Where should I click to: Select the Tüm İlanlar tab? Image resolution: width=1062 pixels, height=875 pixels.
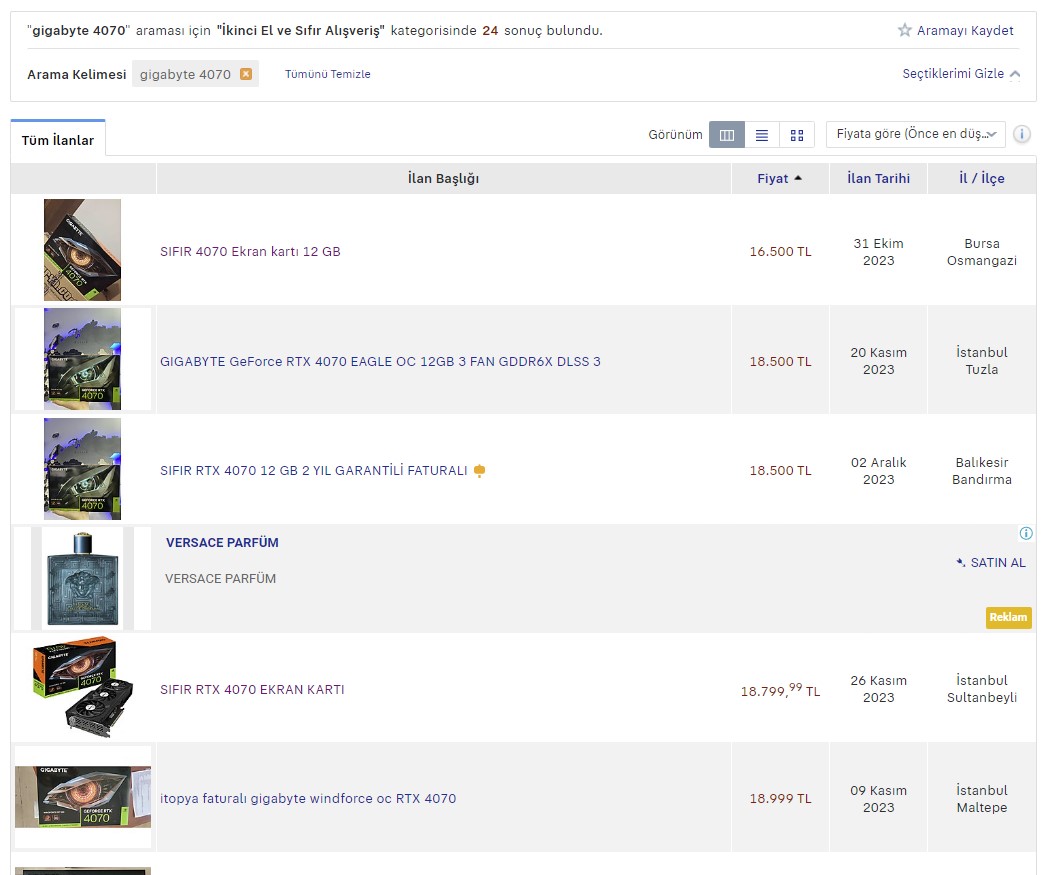tap(58, 140)
